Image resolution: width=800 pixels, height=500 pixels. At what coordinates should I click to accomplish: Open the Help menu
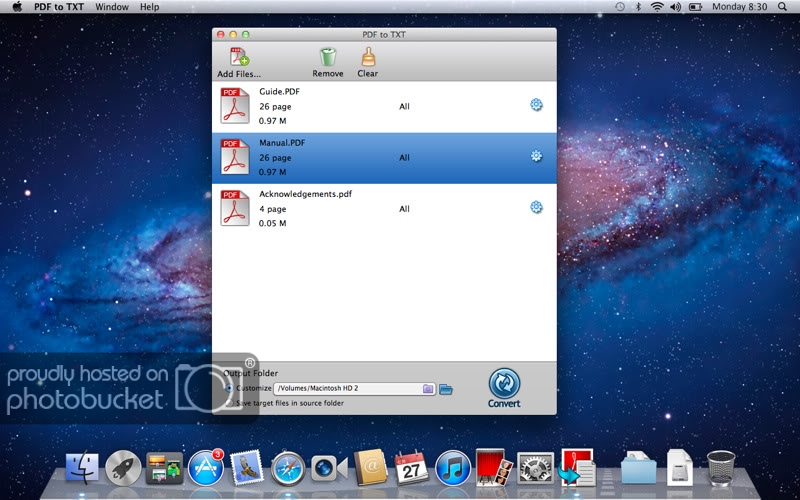click(x=149, y=7)
